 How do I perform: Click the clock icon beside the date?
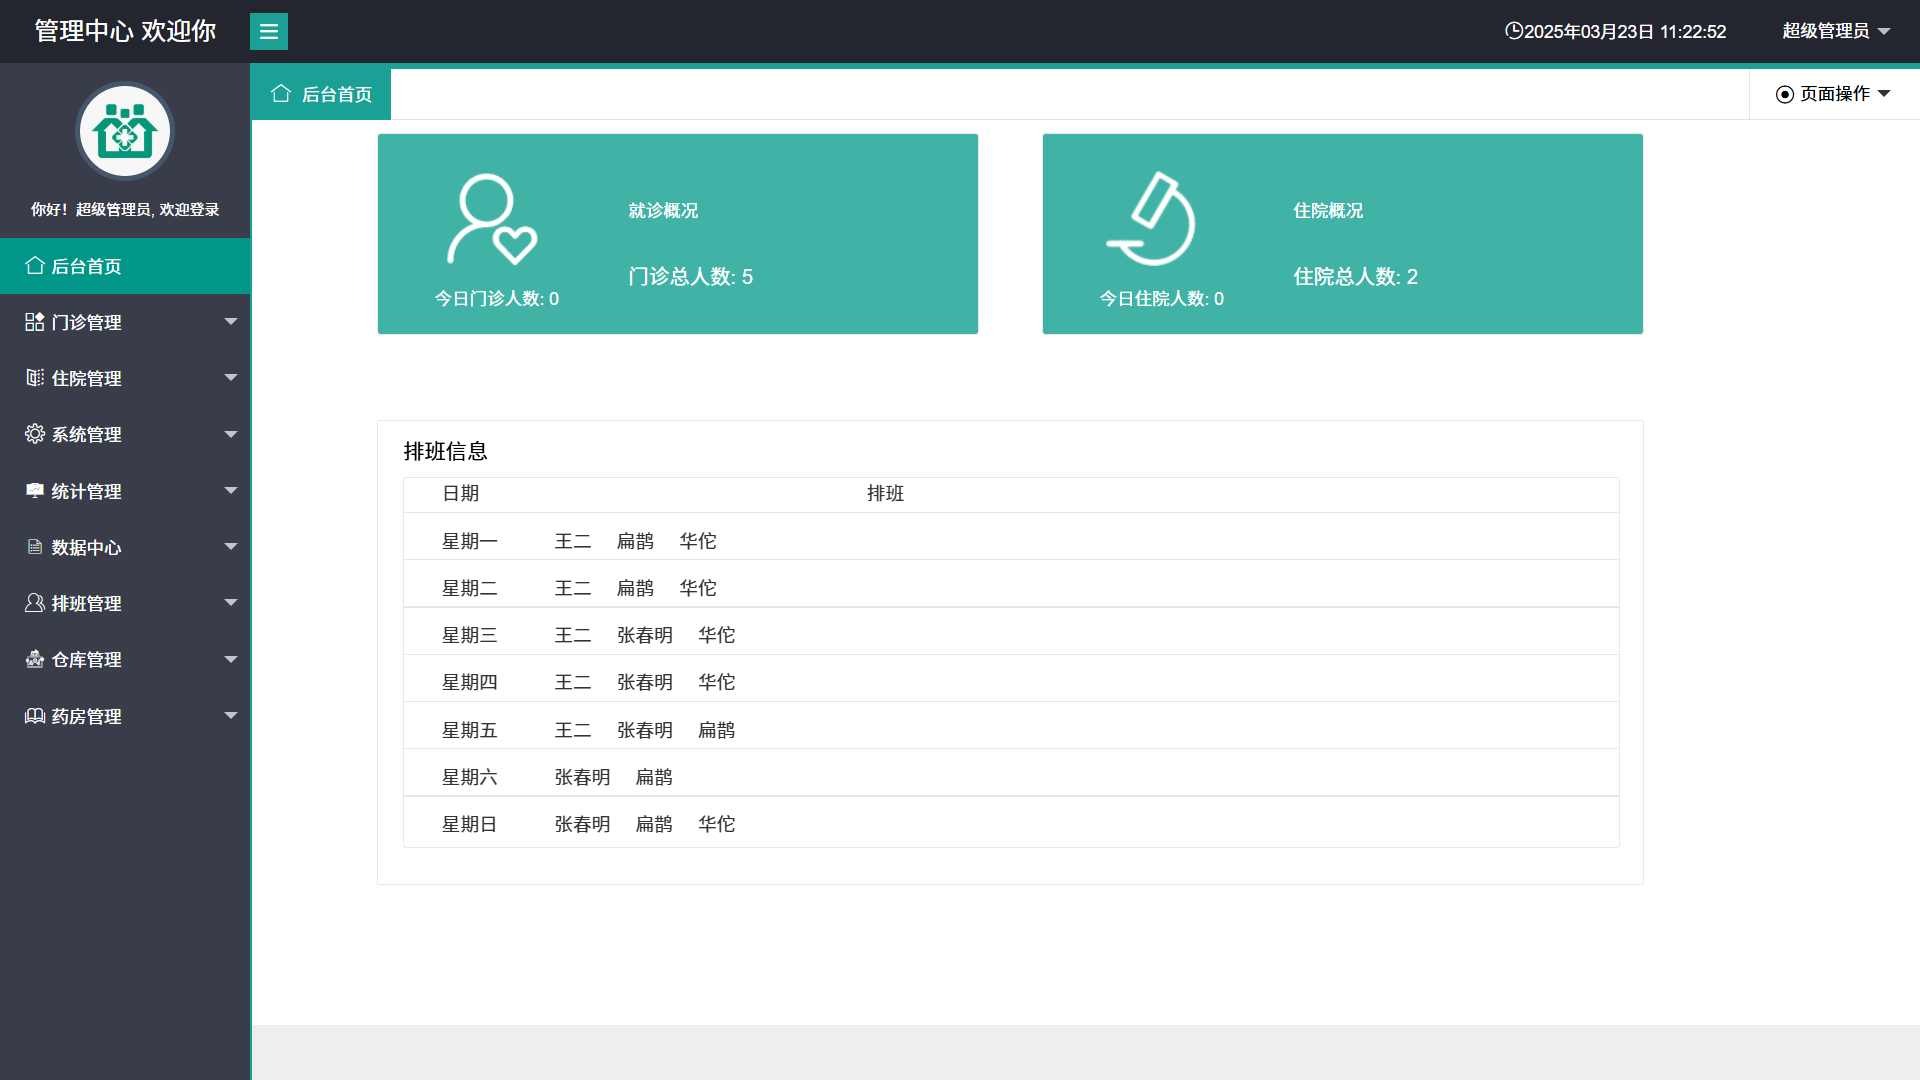1513,31
